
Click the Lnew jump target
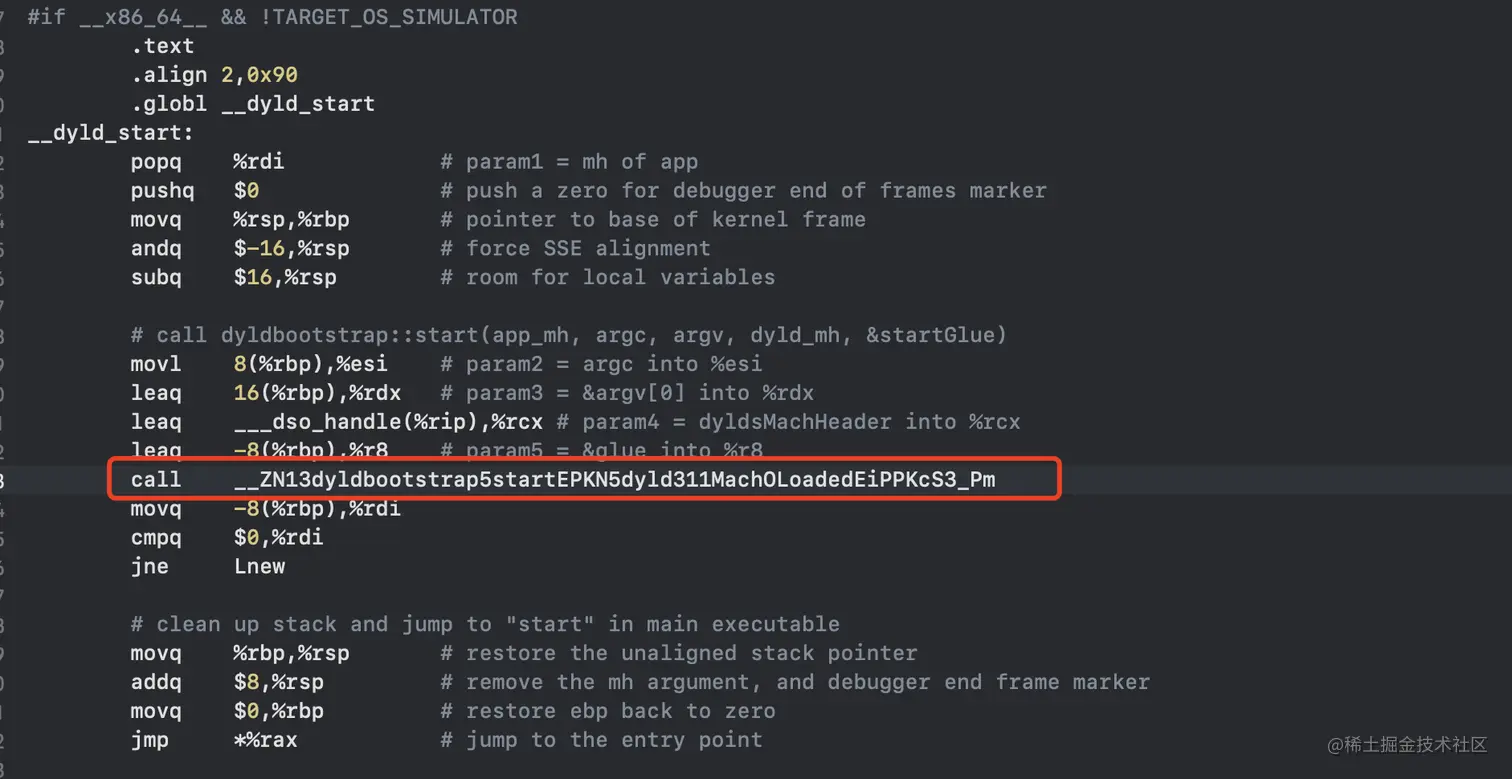259,566
